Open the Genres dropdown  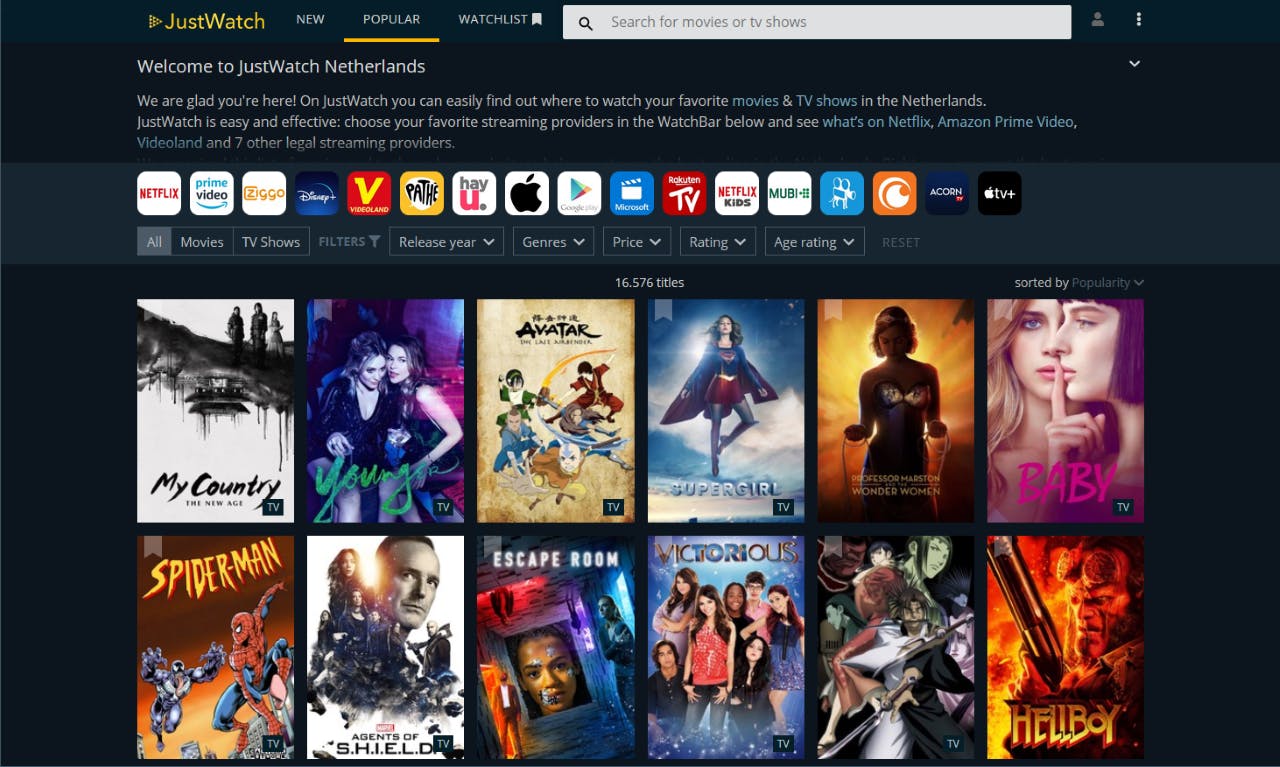click(x=554, y=242)
